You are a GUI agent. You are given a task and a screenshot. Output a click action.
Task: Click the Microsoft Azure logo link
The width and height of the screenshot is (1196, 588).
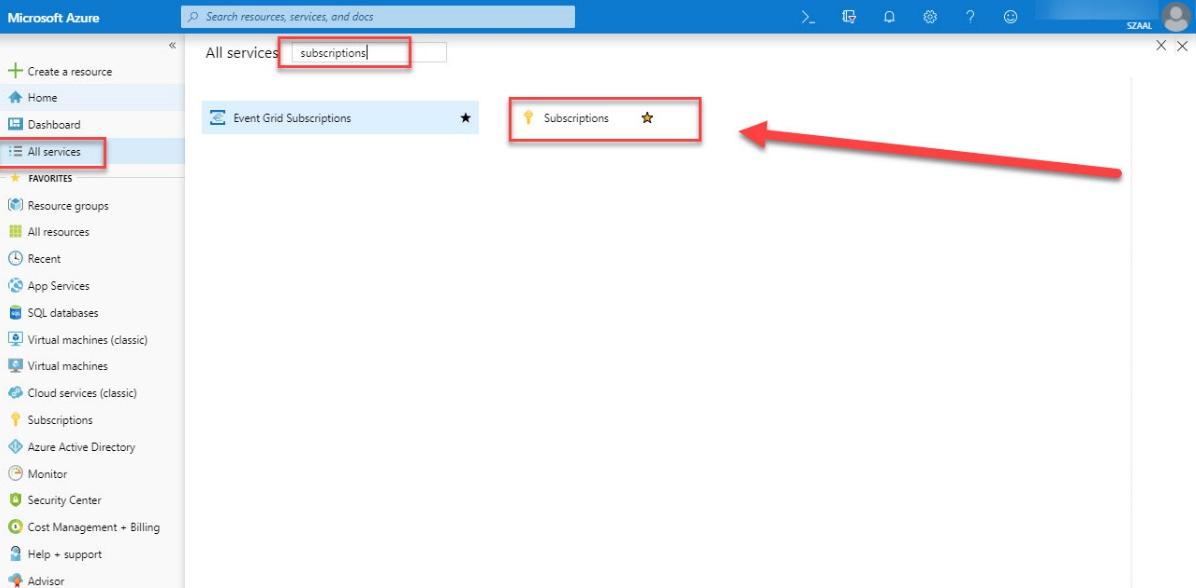click(x=53, y=17)
